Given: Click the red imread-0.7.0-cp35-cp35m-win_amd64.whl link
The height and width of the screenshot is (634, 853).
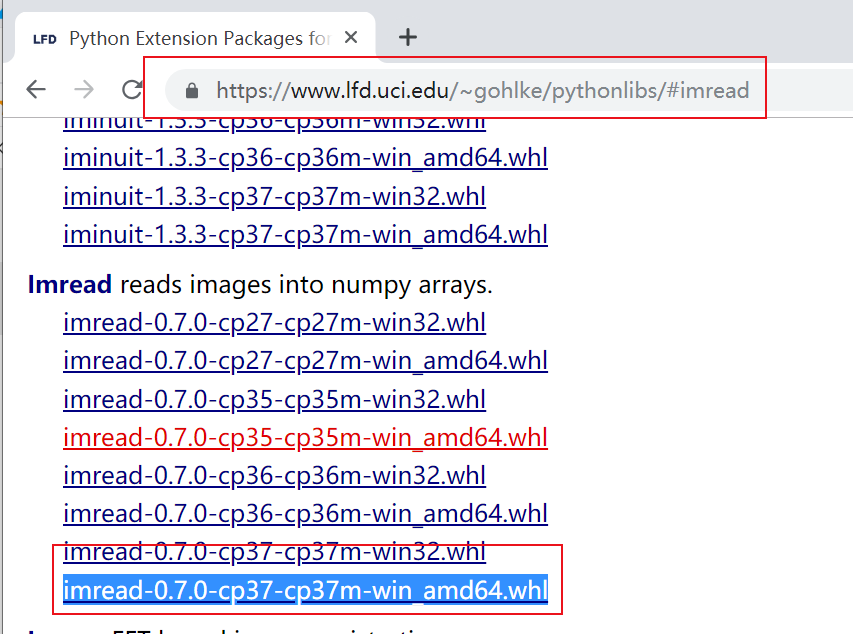Looking at the screenshot, I should coord(304,437).
